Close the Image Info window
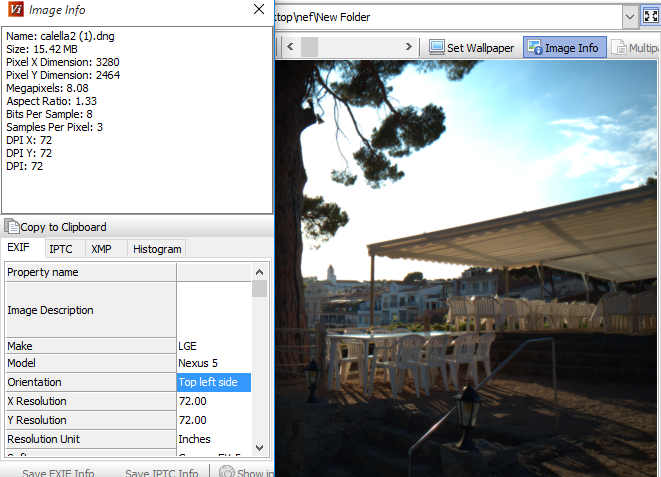This screenshot has width=661, height=477. 259,9
